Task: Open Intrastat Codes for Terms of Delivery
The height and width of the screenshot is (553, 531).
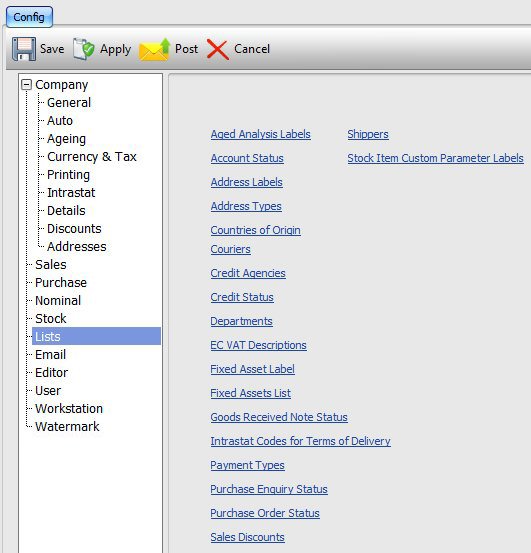Action: 300,441
